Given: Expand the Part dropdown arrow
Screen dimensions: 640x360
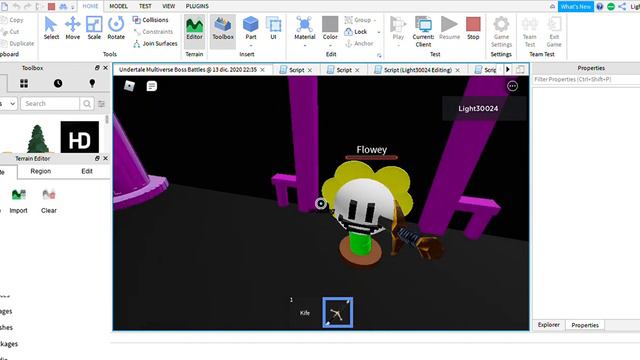Looking at the screenshot, I should [251, 45].
